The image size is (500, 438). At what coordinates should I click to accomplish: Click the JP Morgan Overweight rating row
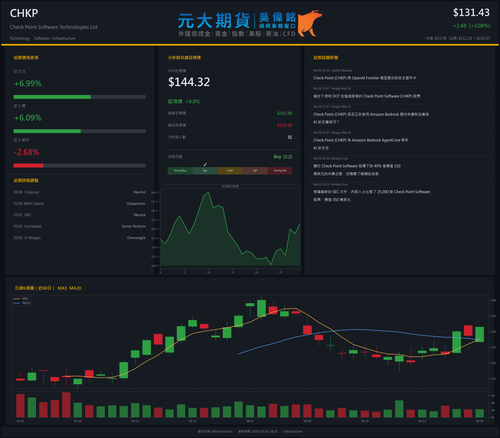point(80,238)
